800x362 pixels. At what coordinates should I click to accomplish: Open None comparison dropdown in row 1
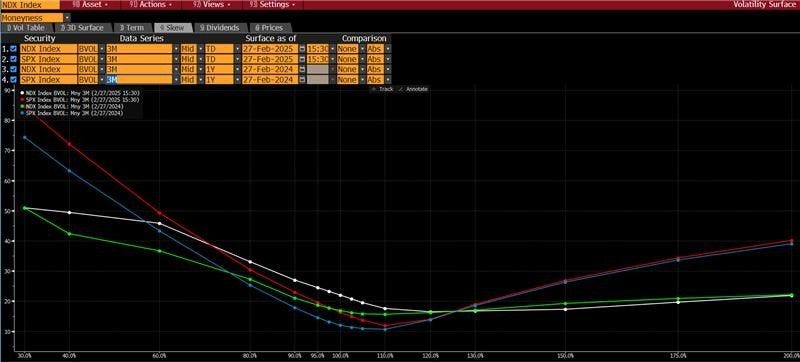pos(362,49)
